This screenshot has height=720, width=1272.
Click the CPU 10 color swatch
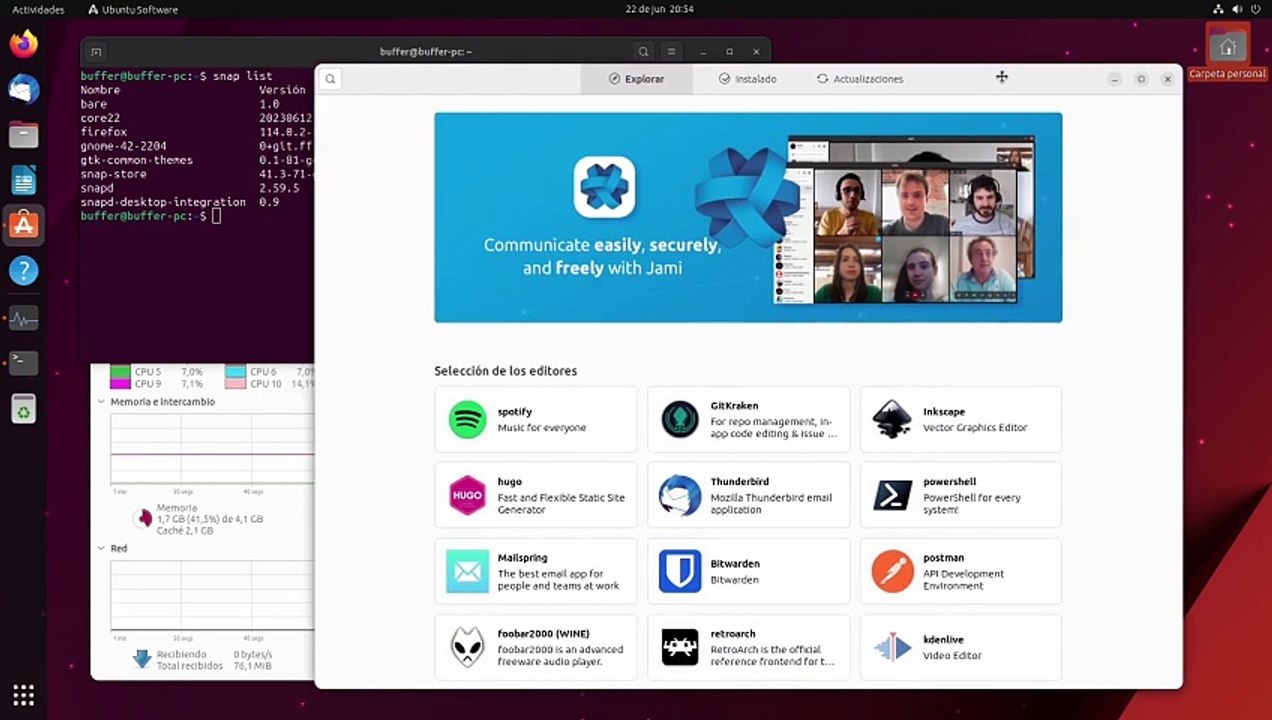click(235, 383)
